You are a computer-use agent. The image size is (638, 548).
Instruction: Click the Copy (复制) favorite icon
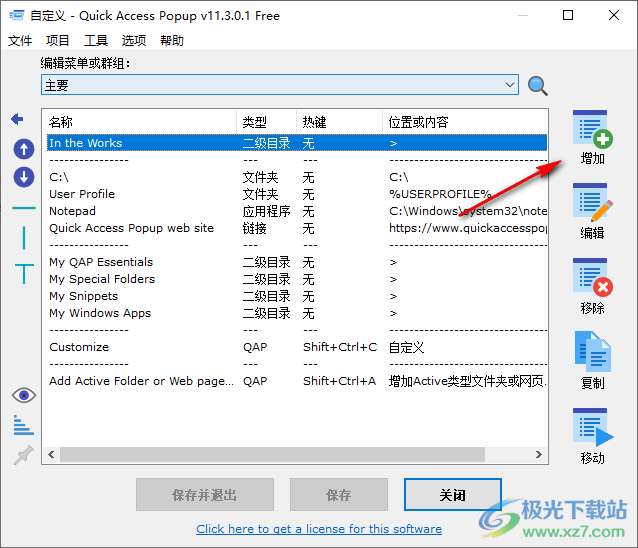(592, 352)
